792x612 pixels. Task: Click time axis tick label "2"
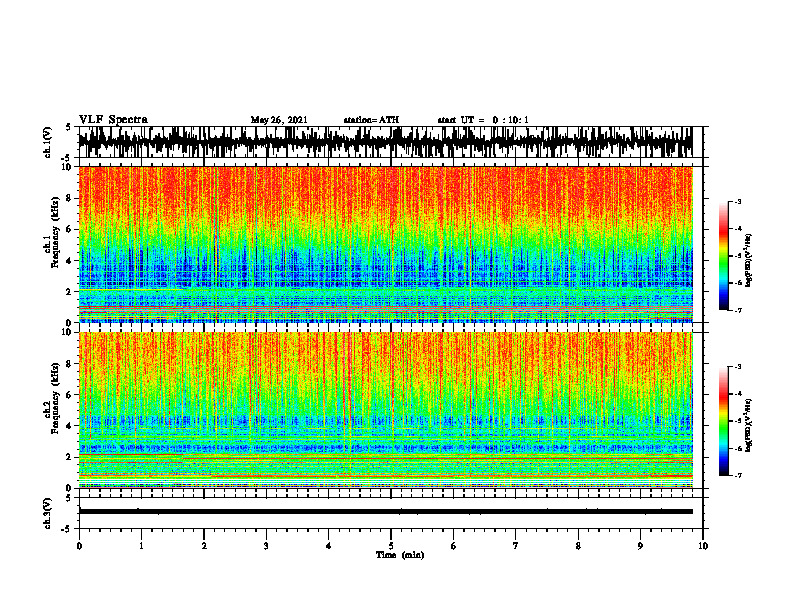coord(204,546)
